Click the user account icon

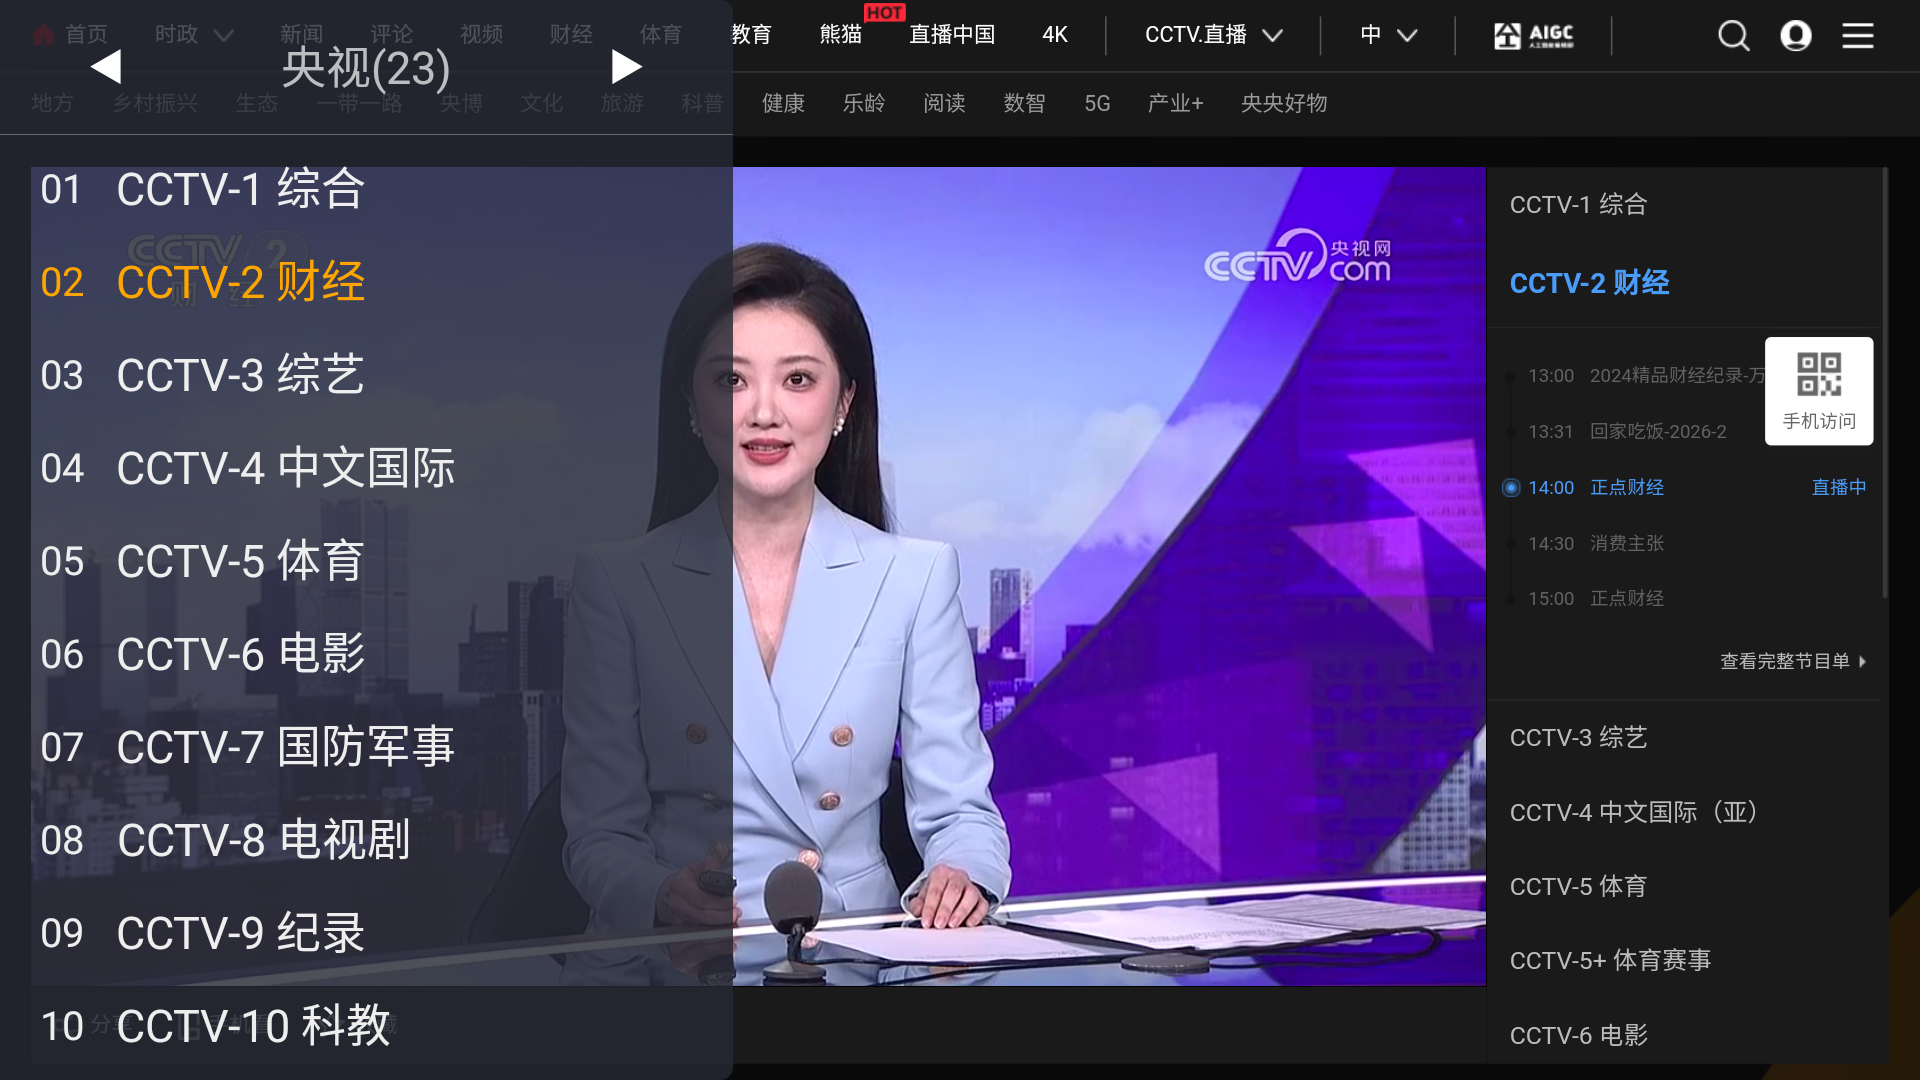1796,36
